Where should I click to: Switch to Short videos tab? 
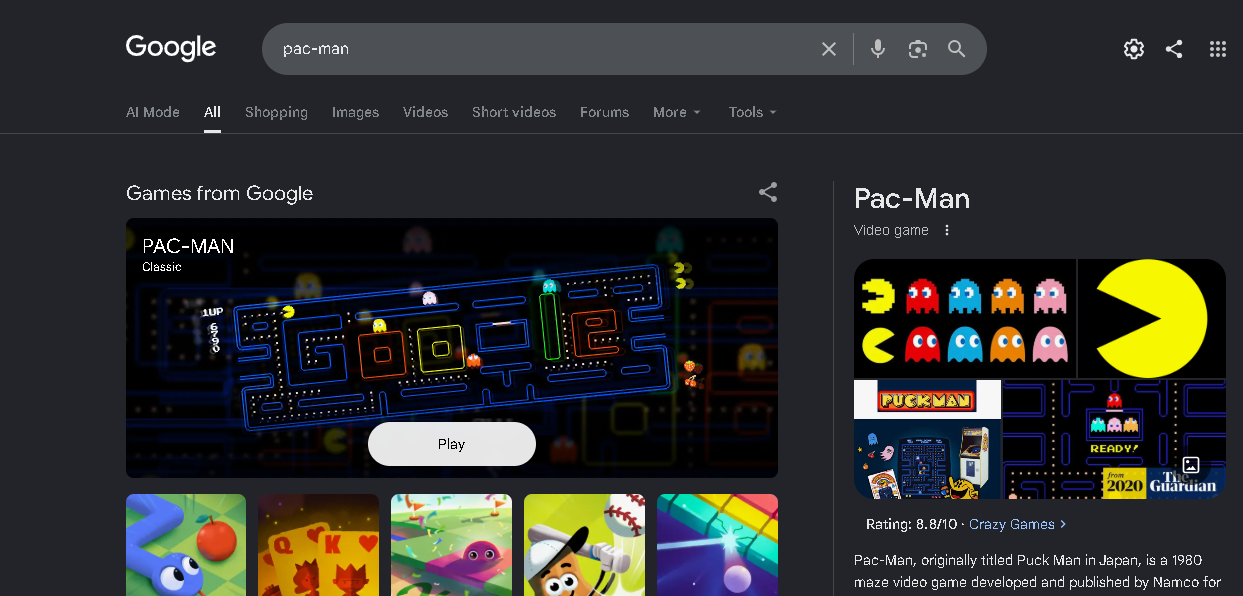coord(514,112)
